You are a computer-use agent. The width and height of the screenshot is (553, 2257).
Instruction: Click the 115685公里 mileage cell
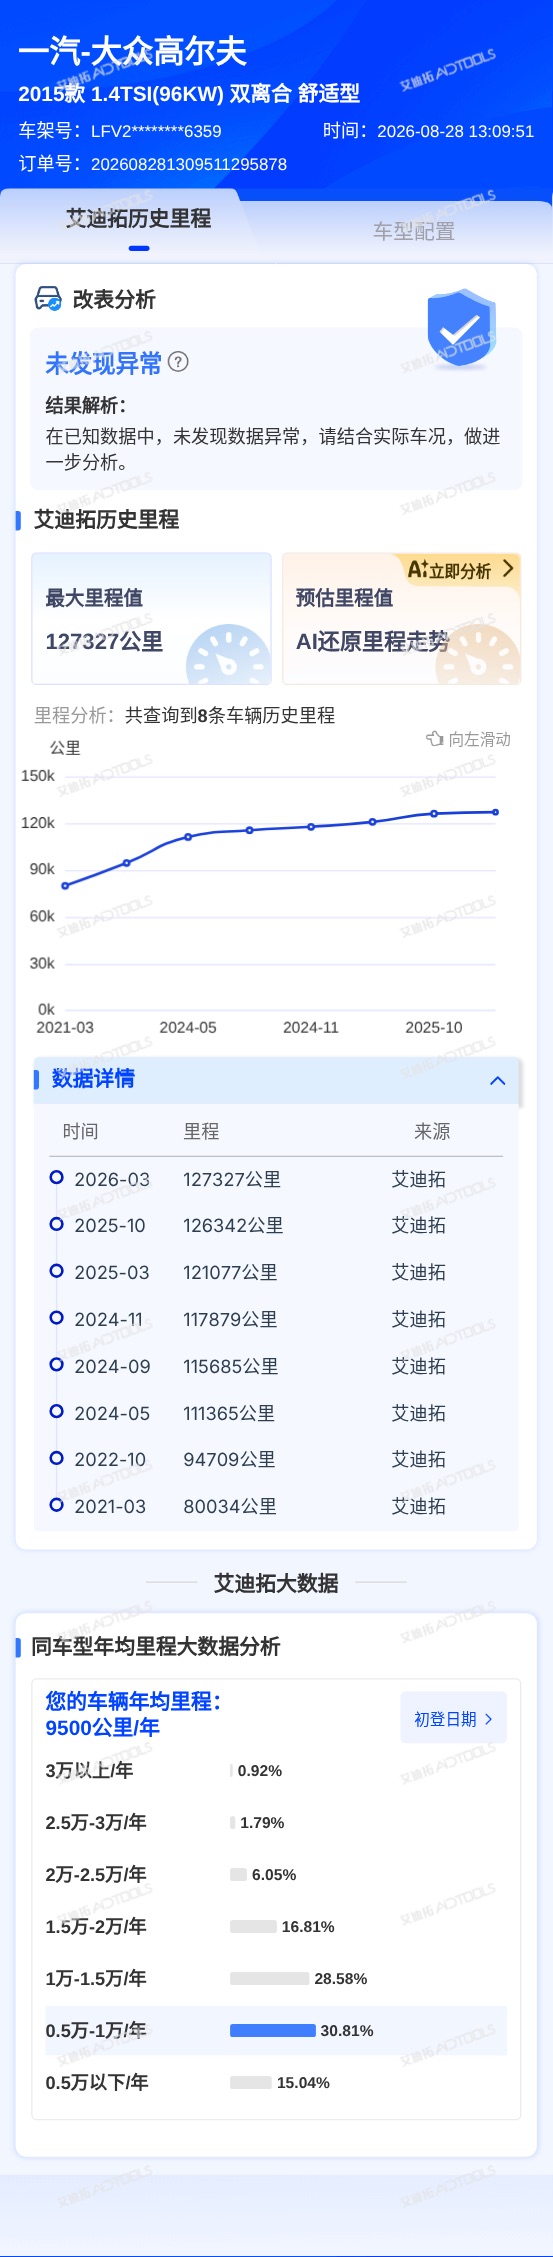pyautogui.click(x=231, y=1367)
